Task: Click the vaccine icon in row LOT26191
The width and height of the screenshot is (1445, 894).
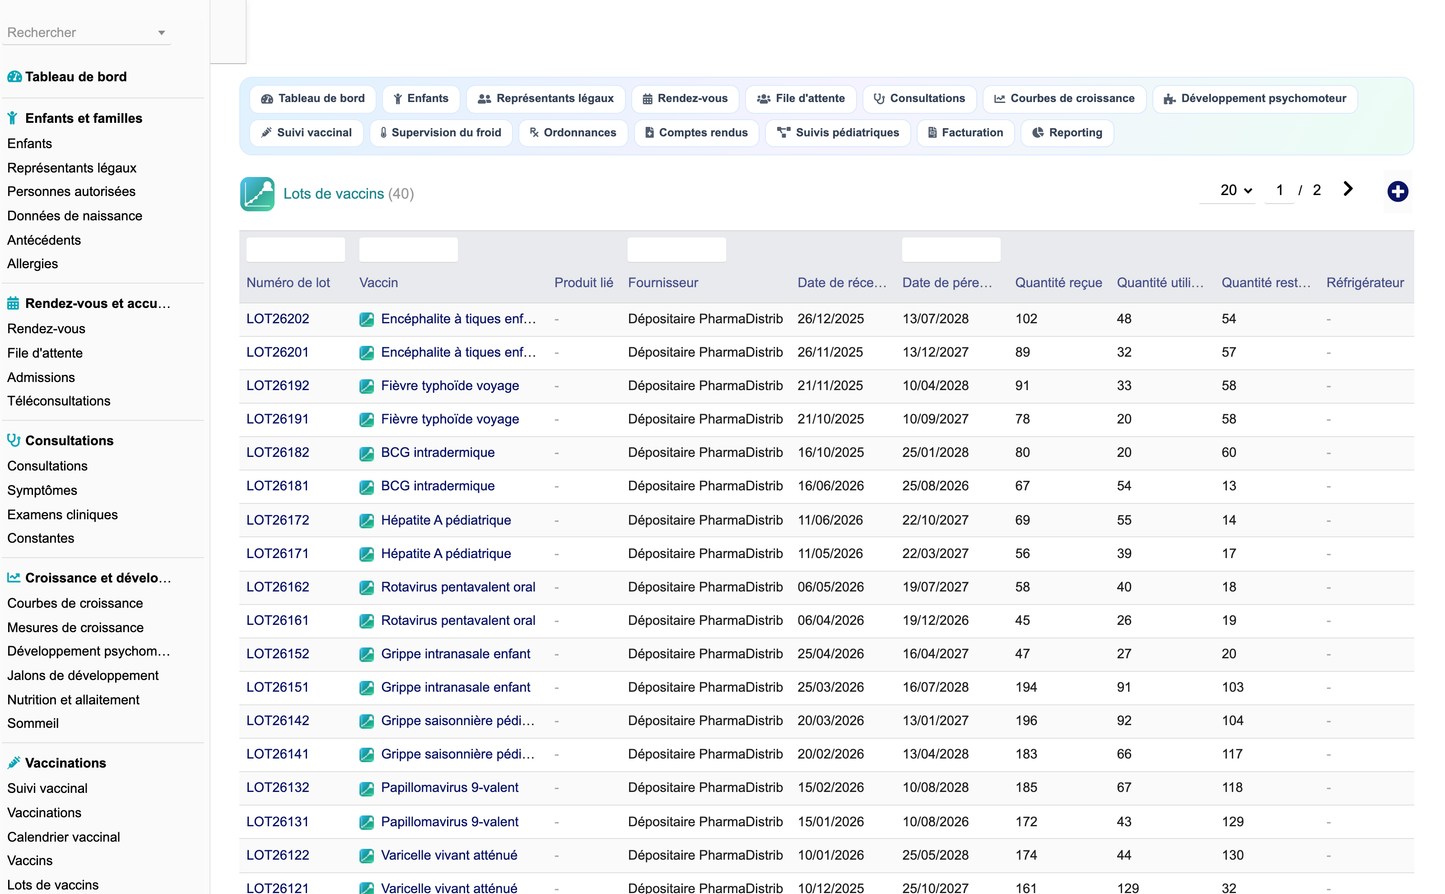Action: [x=367, y=420]
